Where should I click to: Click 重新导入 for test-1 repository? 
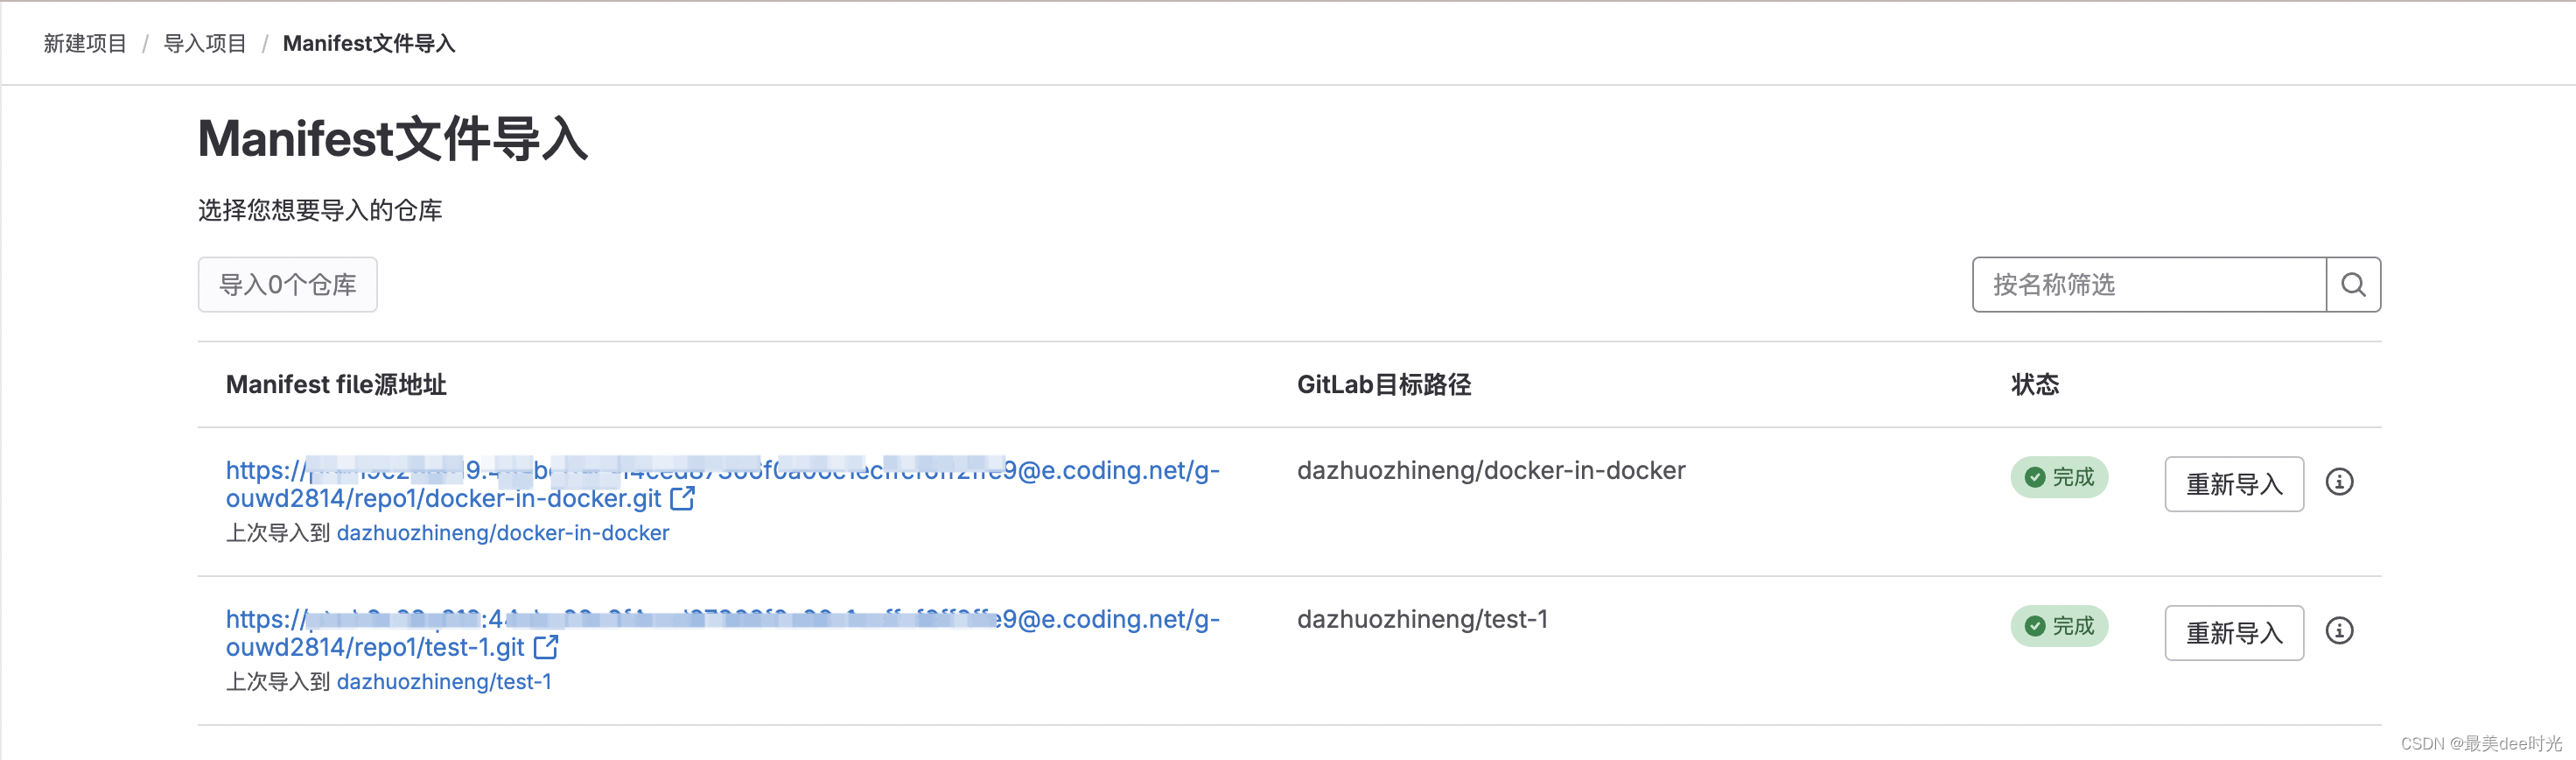(2234, 633)
